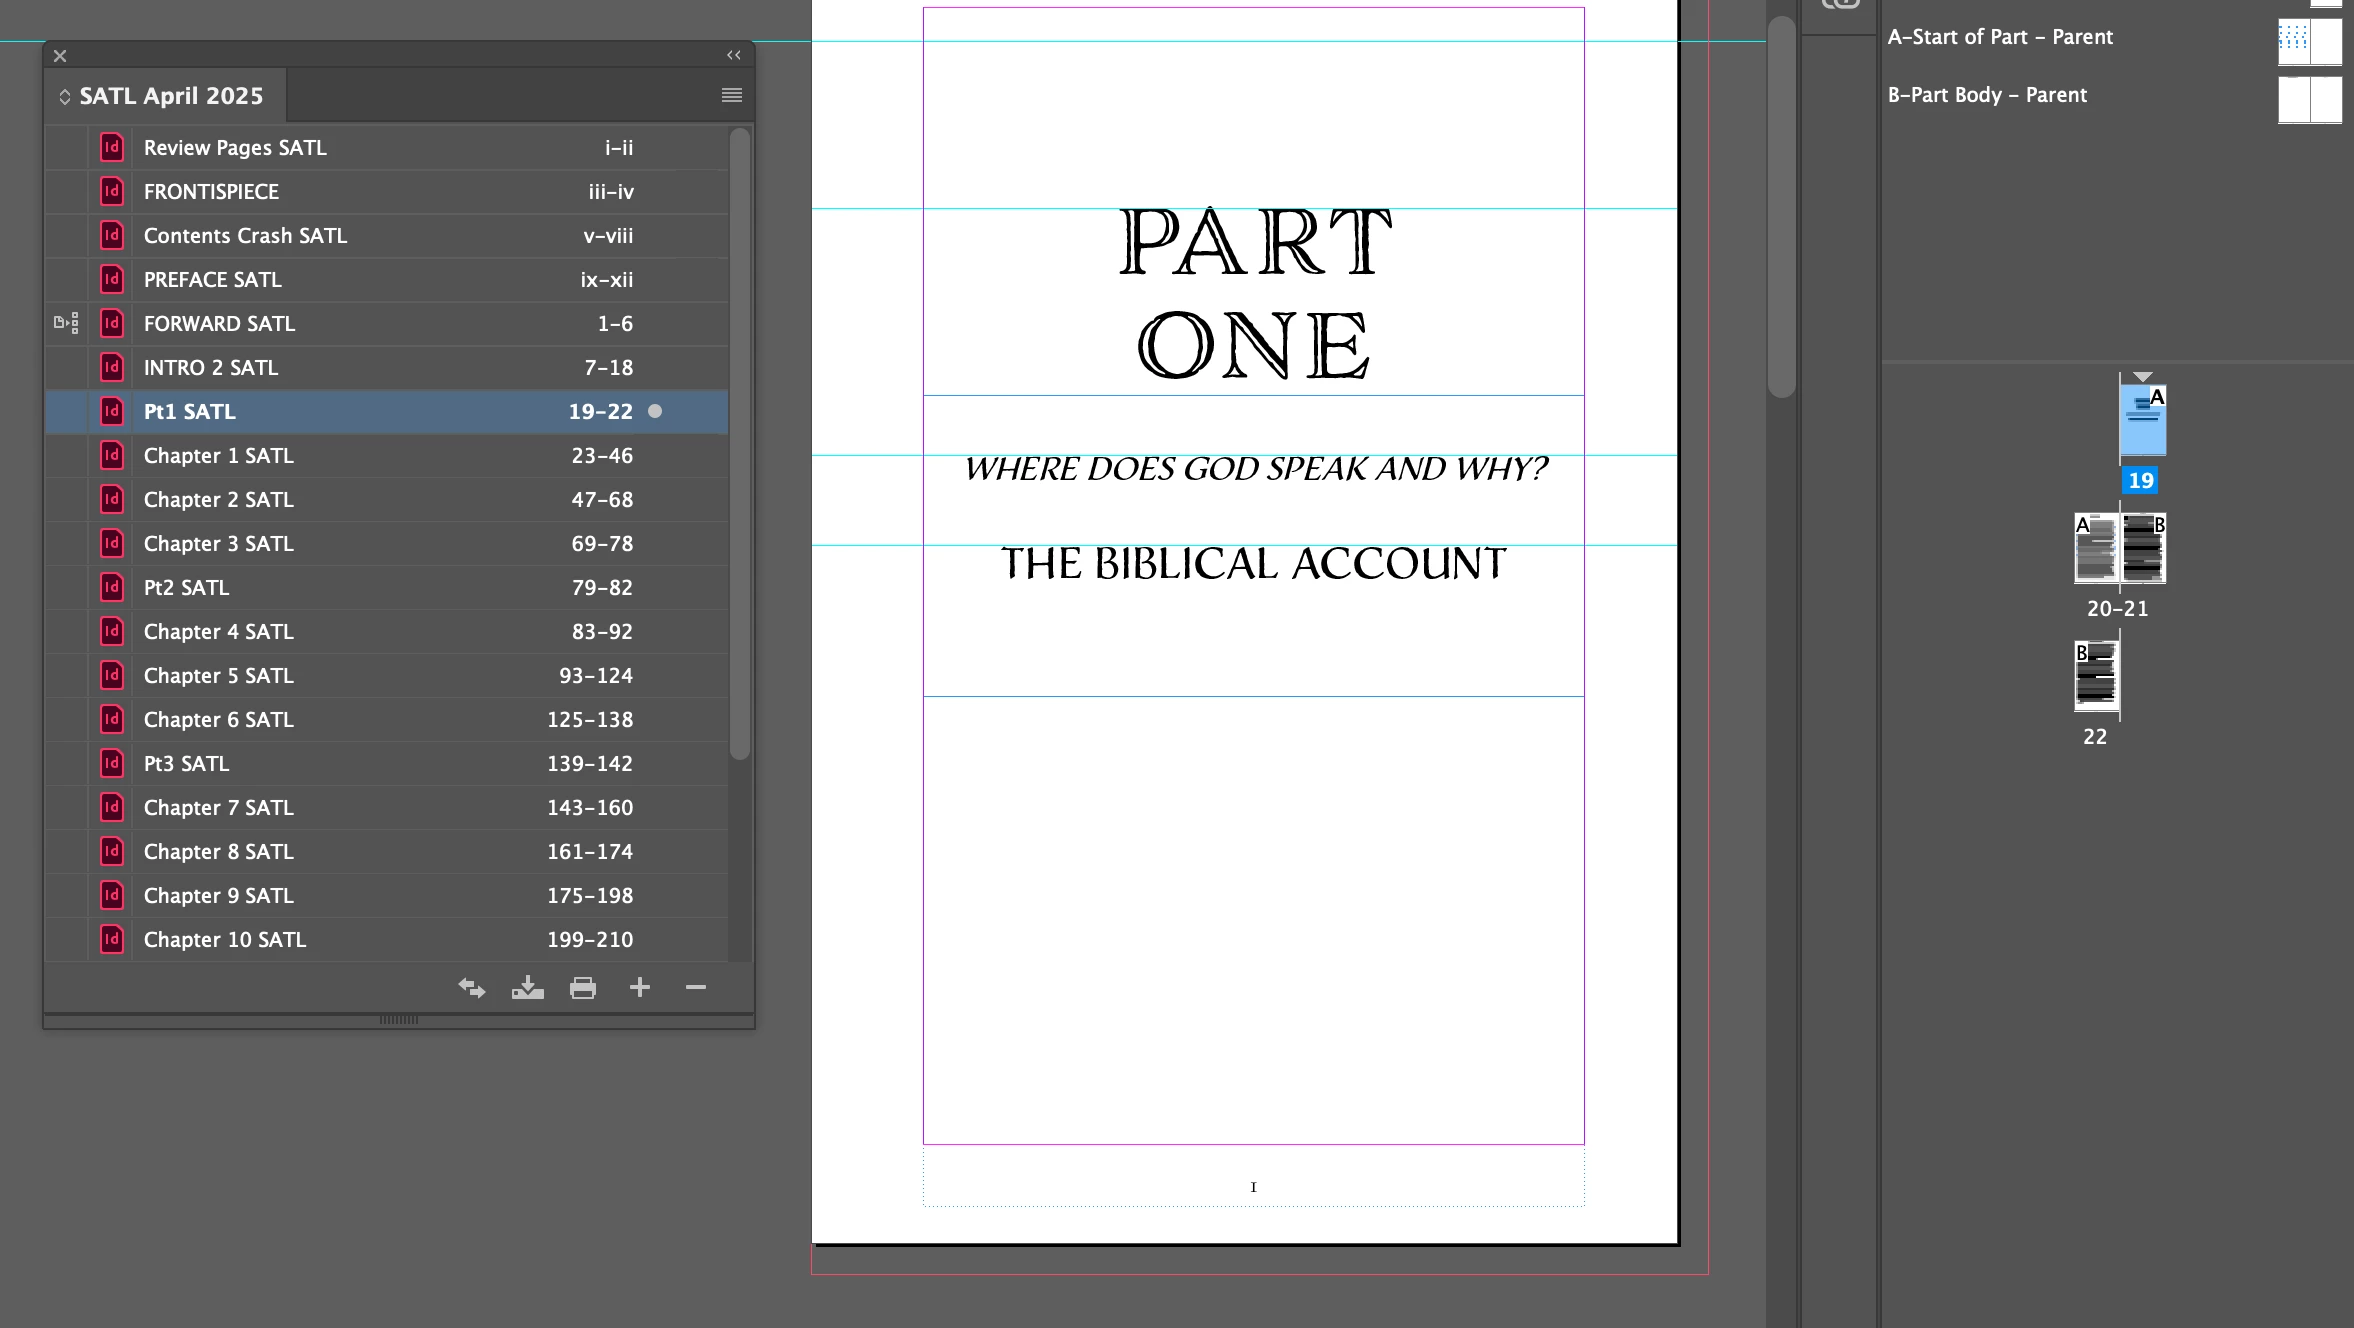Click the InDesign icon for FRONTISPIECE

(112, 192)
